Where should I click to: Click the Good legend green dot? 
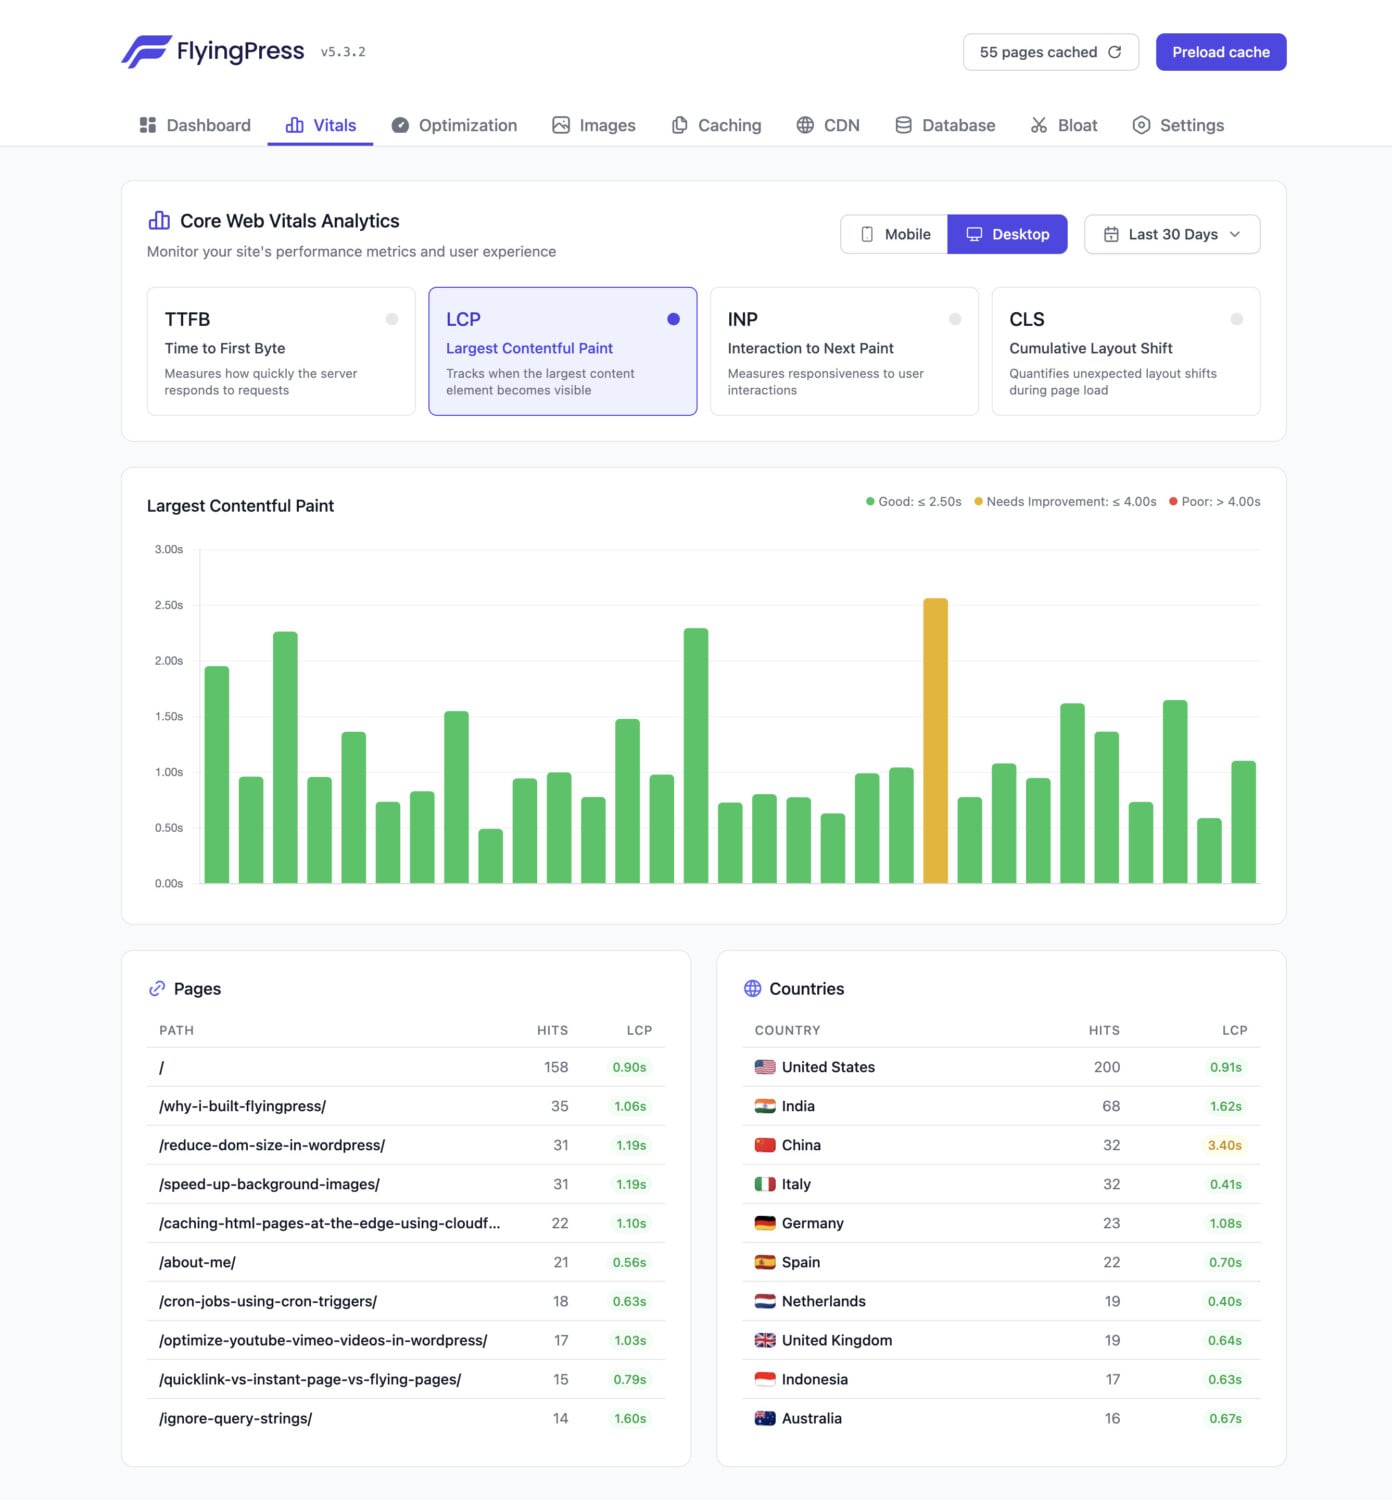[870, 502]
